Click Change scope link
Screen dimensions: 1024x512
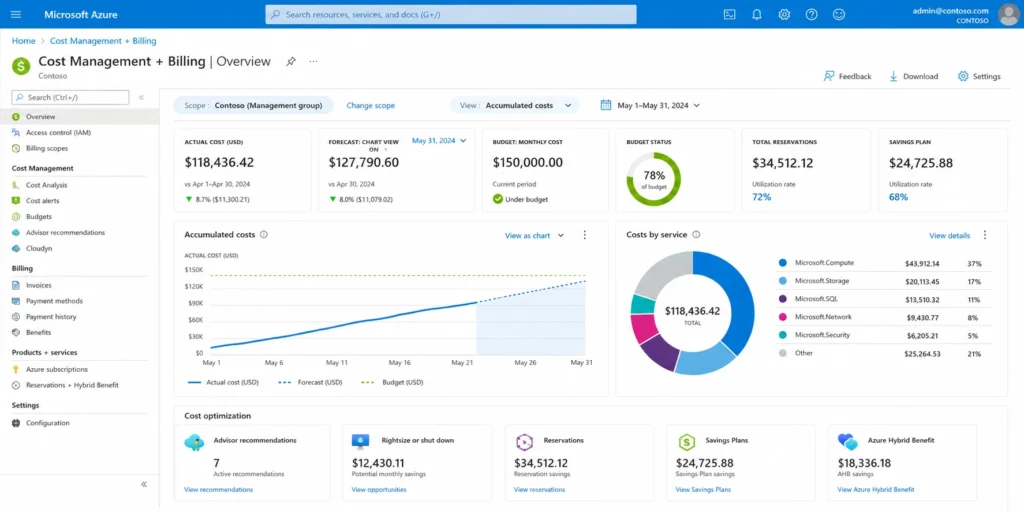click(370, 105)
